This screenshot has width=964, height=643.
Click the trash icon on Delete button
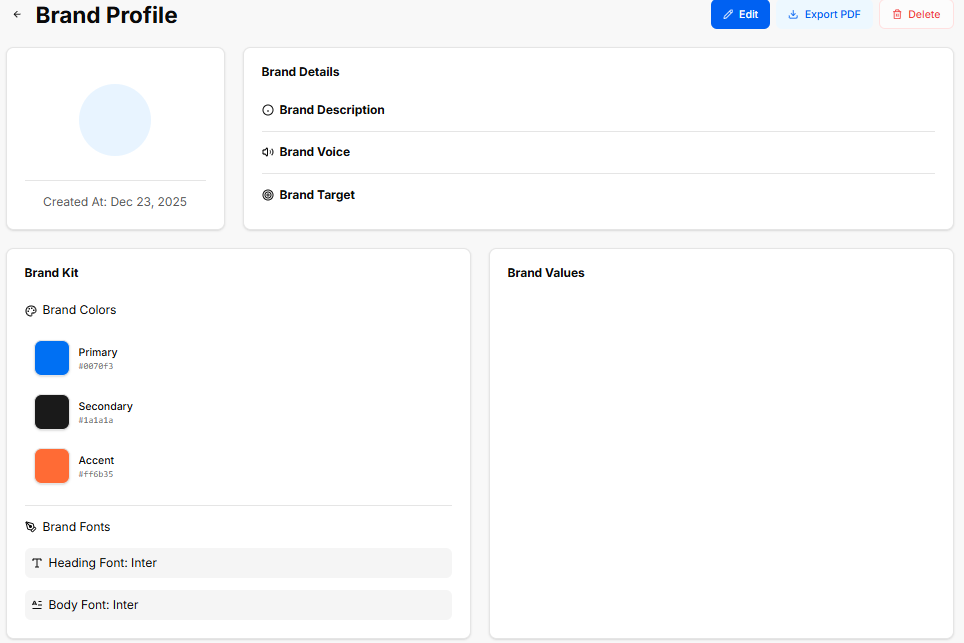(x=897, y=14)
